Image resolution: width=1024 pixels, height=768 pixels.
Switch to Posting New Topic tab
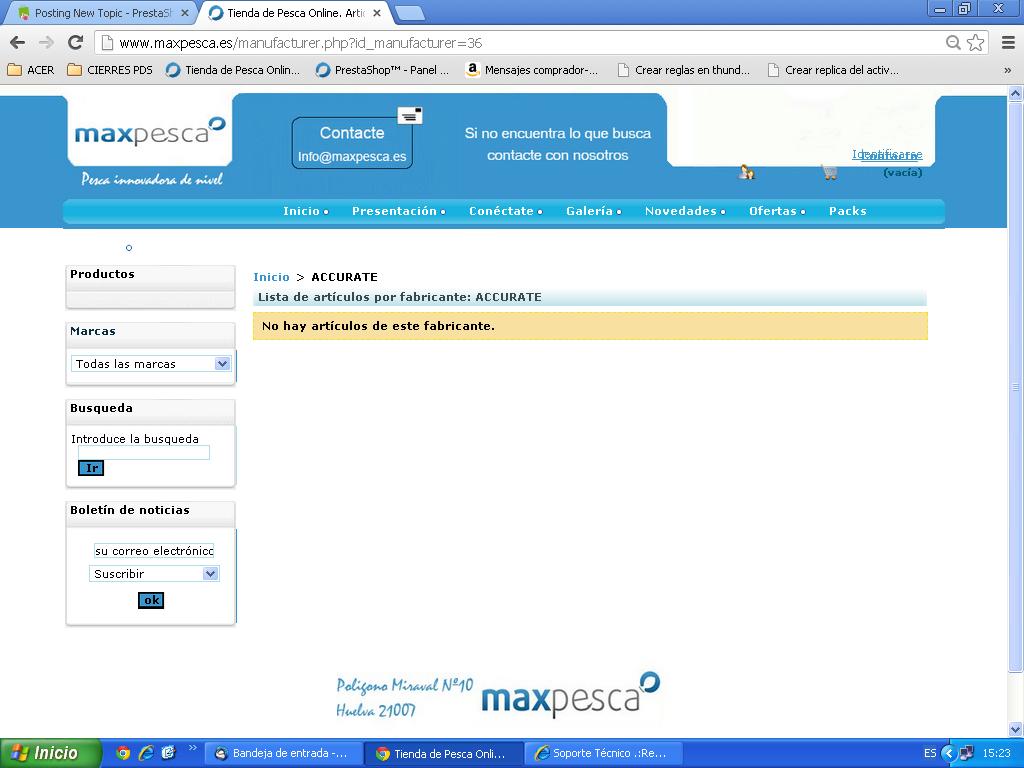[x=102, y=13]
